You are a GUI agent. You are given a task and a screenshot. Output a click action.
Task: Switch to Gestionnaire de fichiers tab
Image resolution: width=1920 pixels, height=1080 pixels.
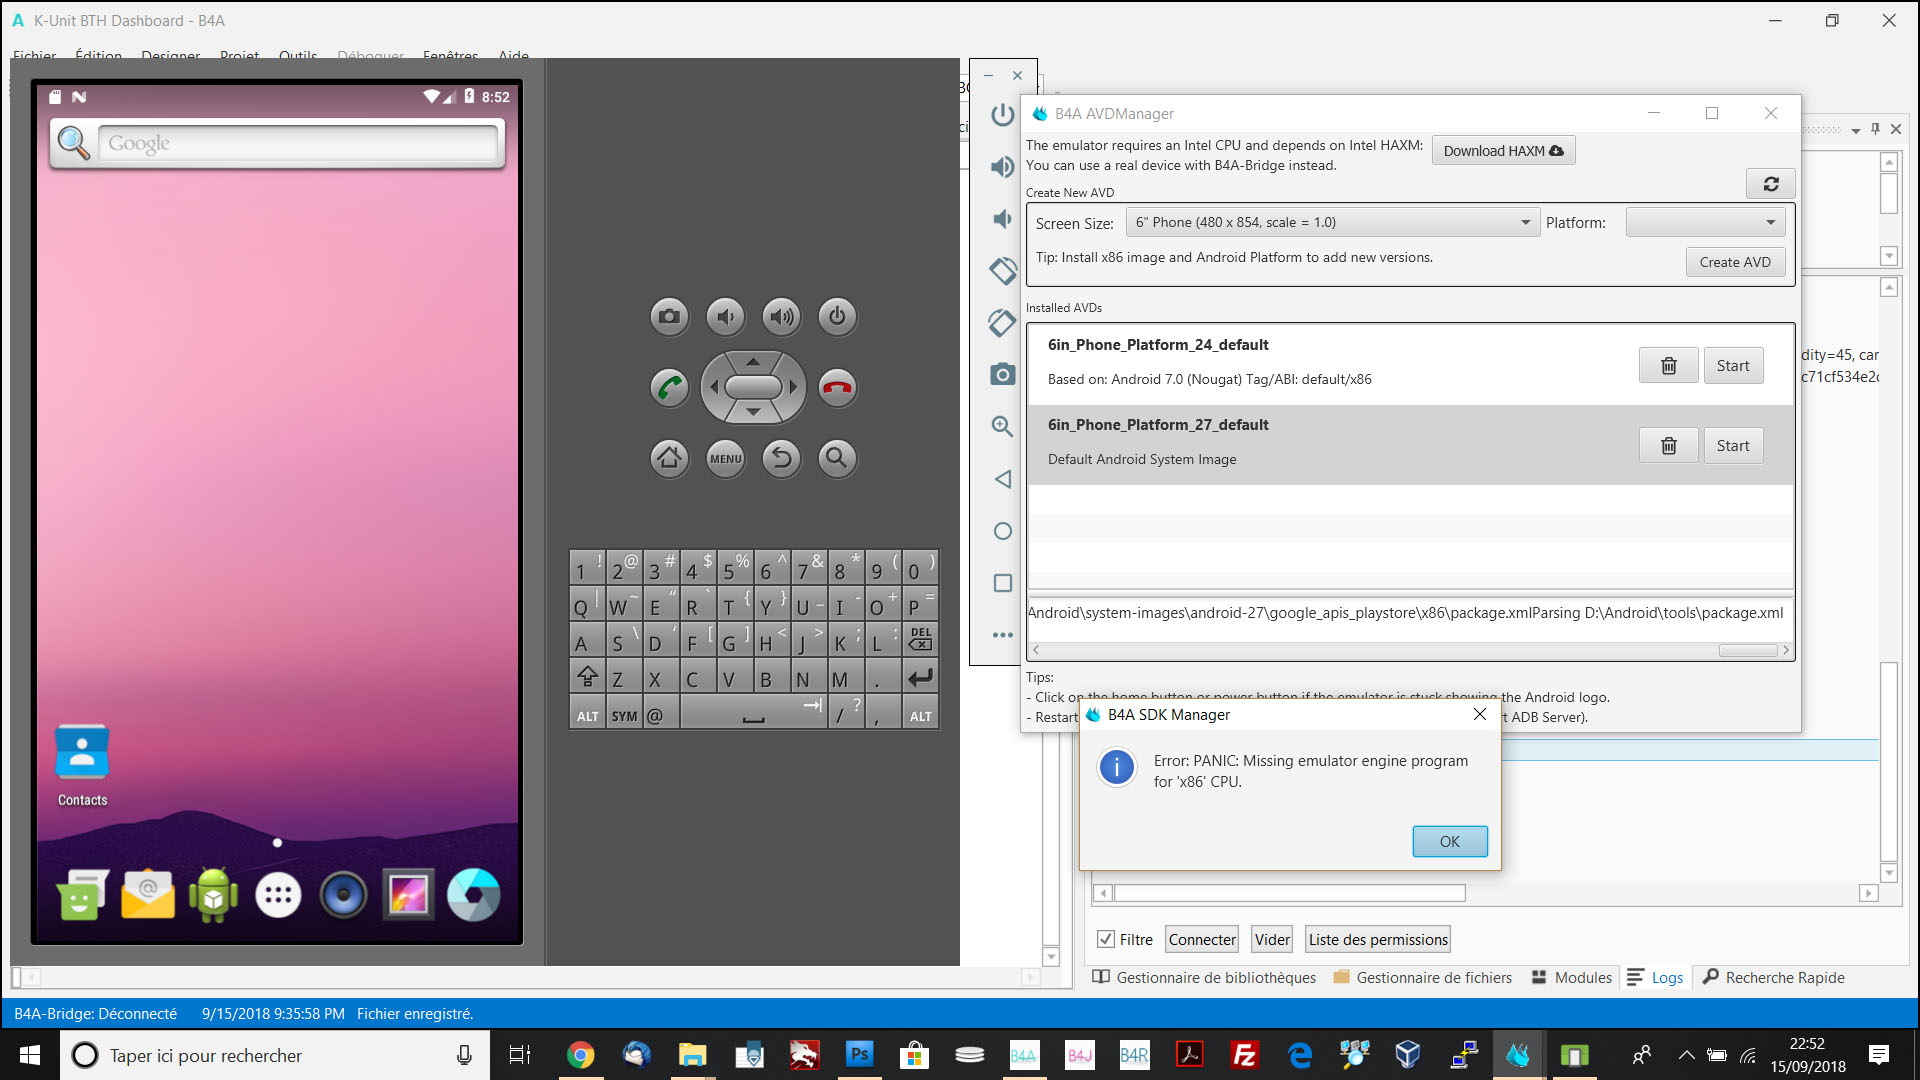tap(1423, 978)
